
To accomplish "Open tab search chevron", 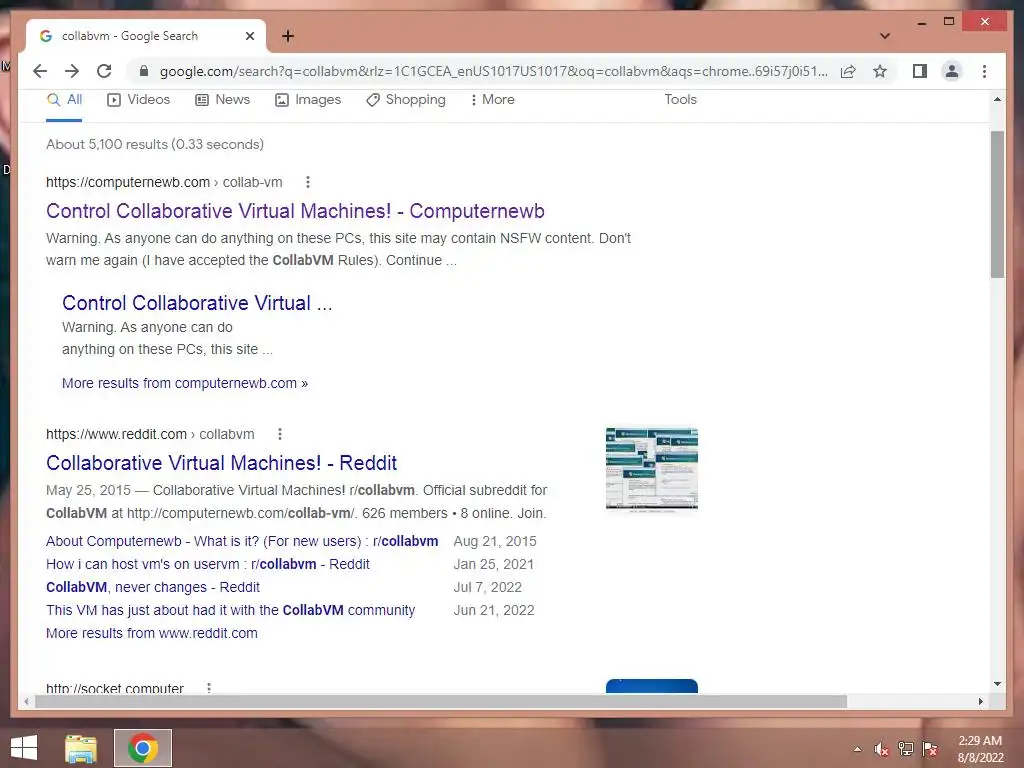I will pos(885,36).
